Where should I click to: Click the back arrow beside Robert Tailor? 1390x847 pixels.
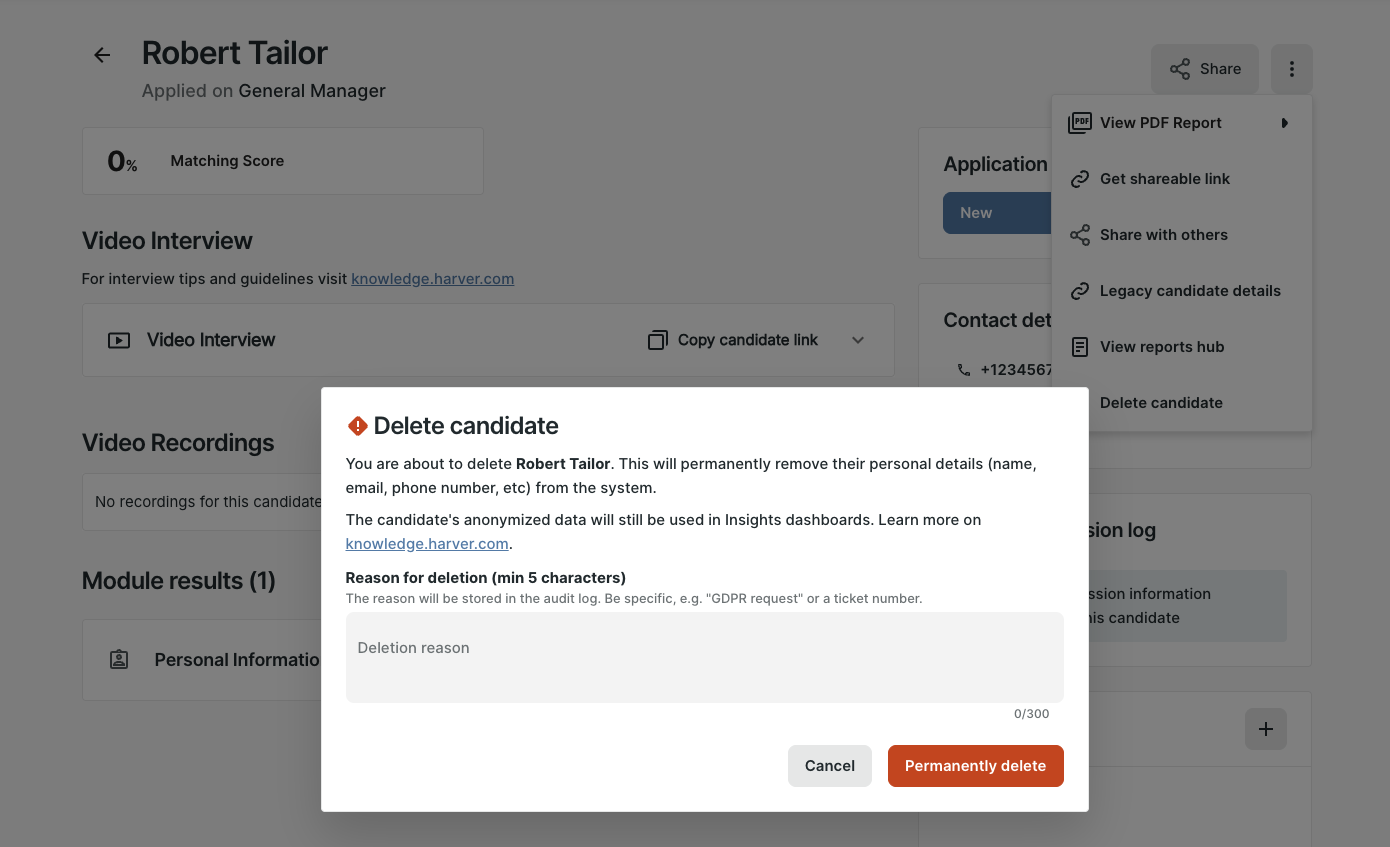coord(102,55)
